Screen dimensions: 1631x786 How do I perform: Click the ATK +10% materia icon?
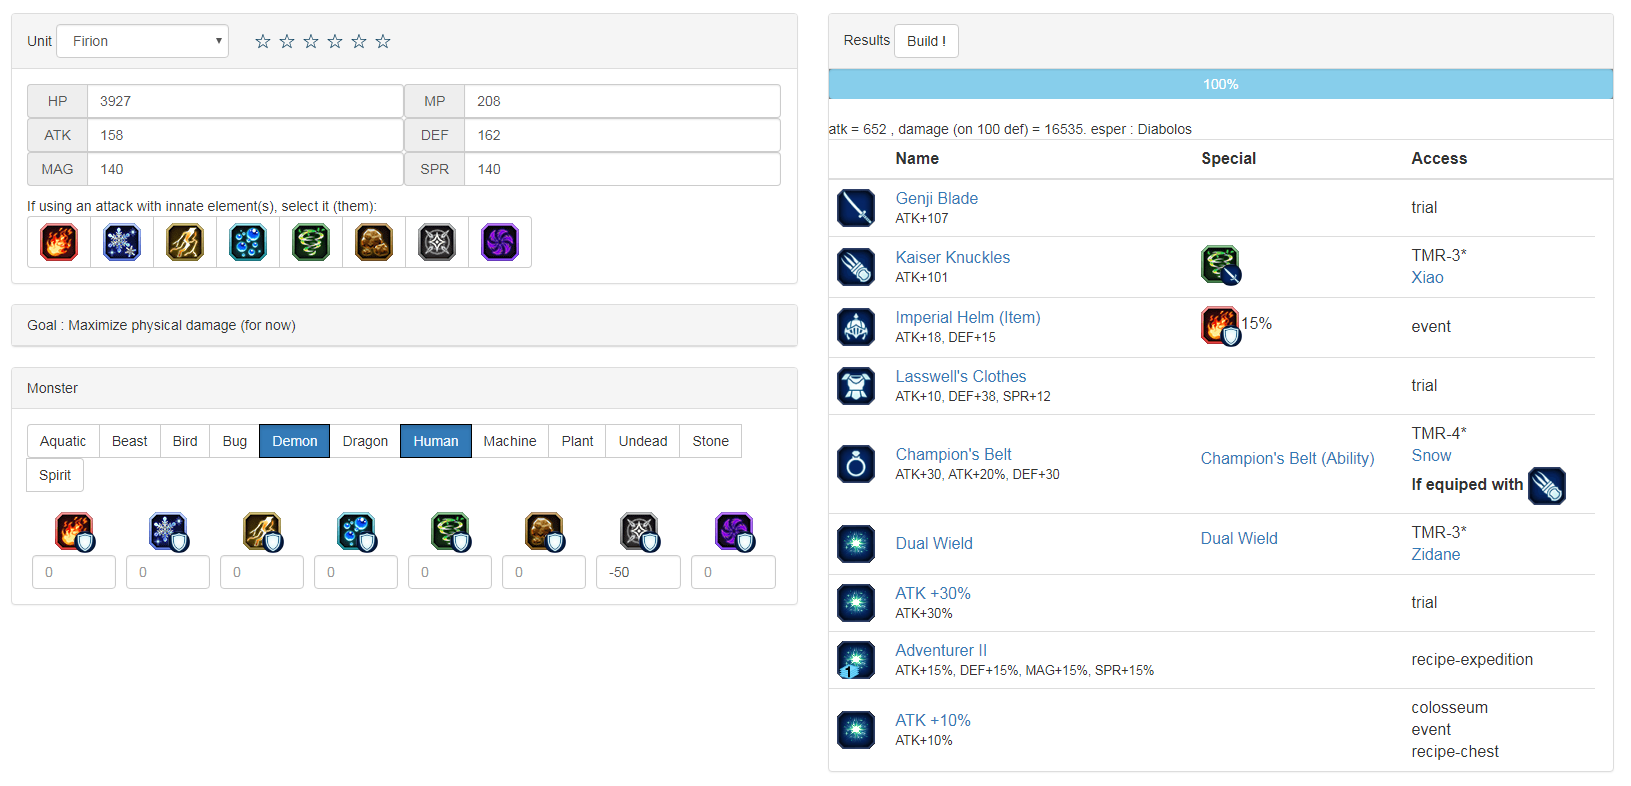856,730
